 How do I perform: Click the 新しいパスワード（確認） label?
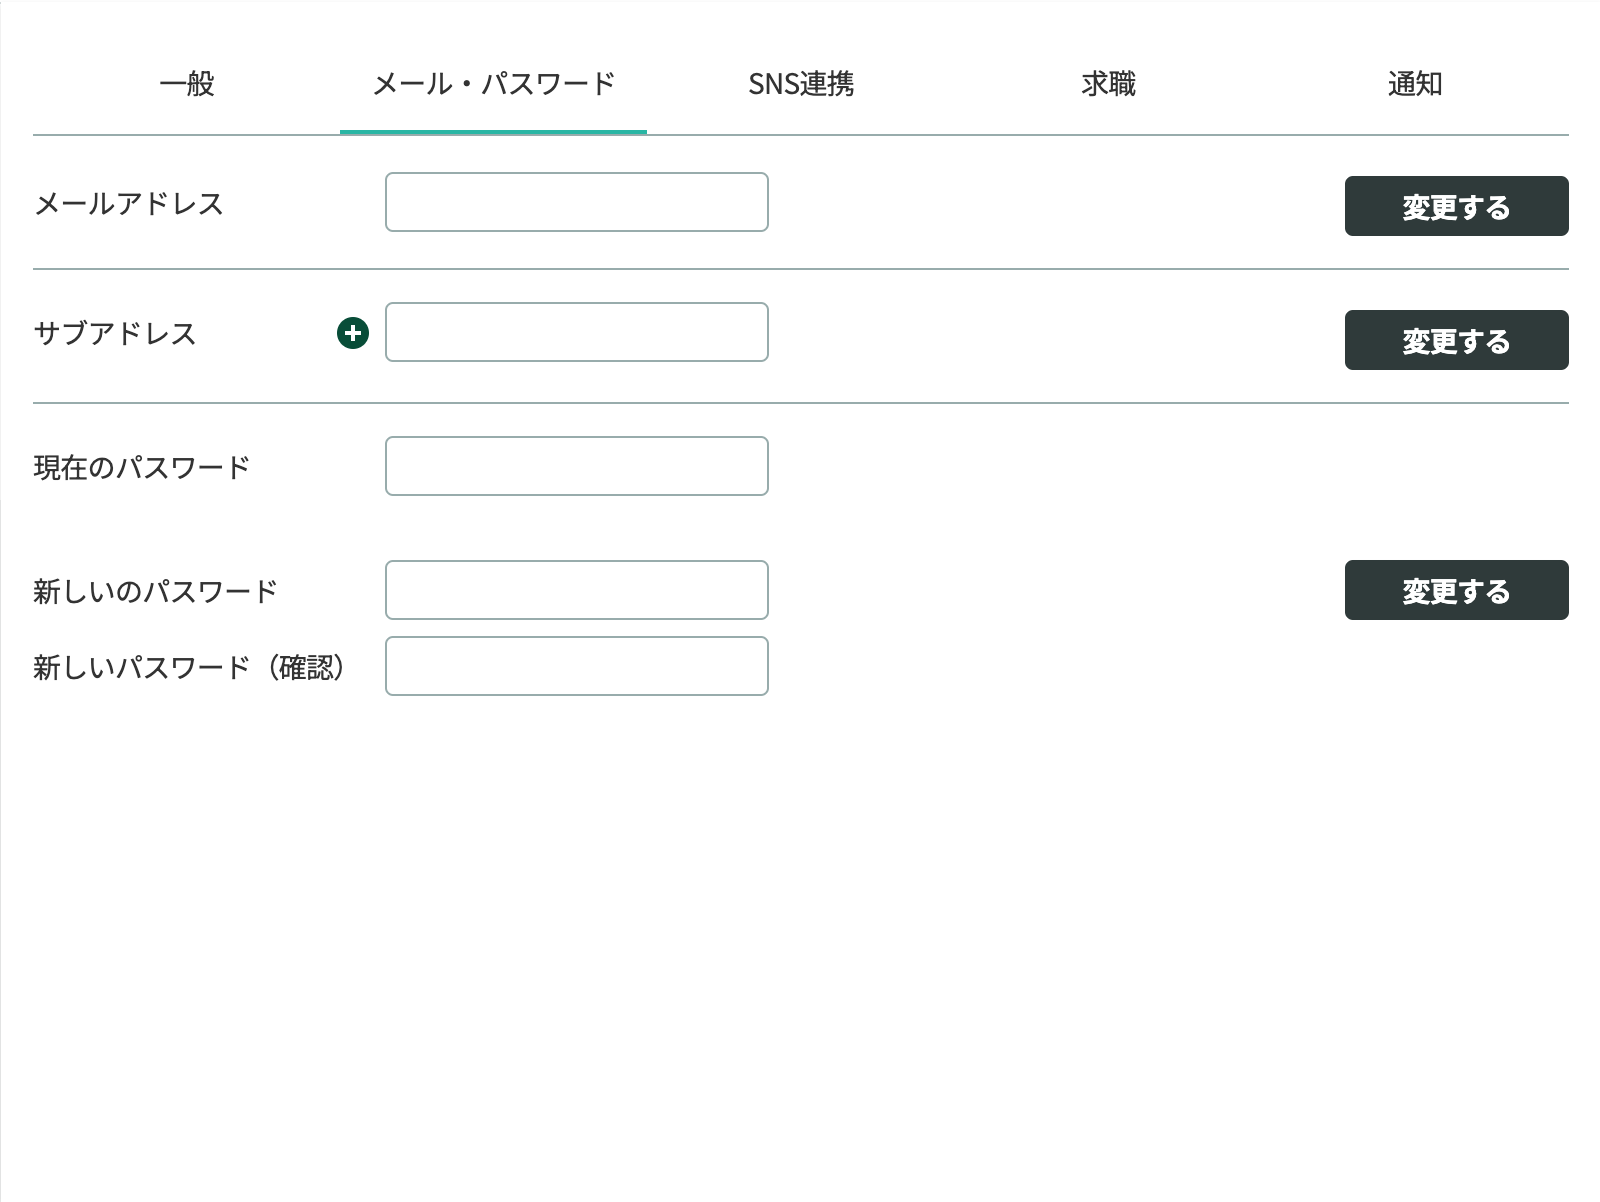point(190,668)
